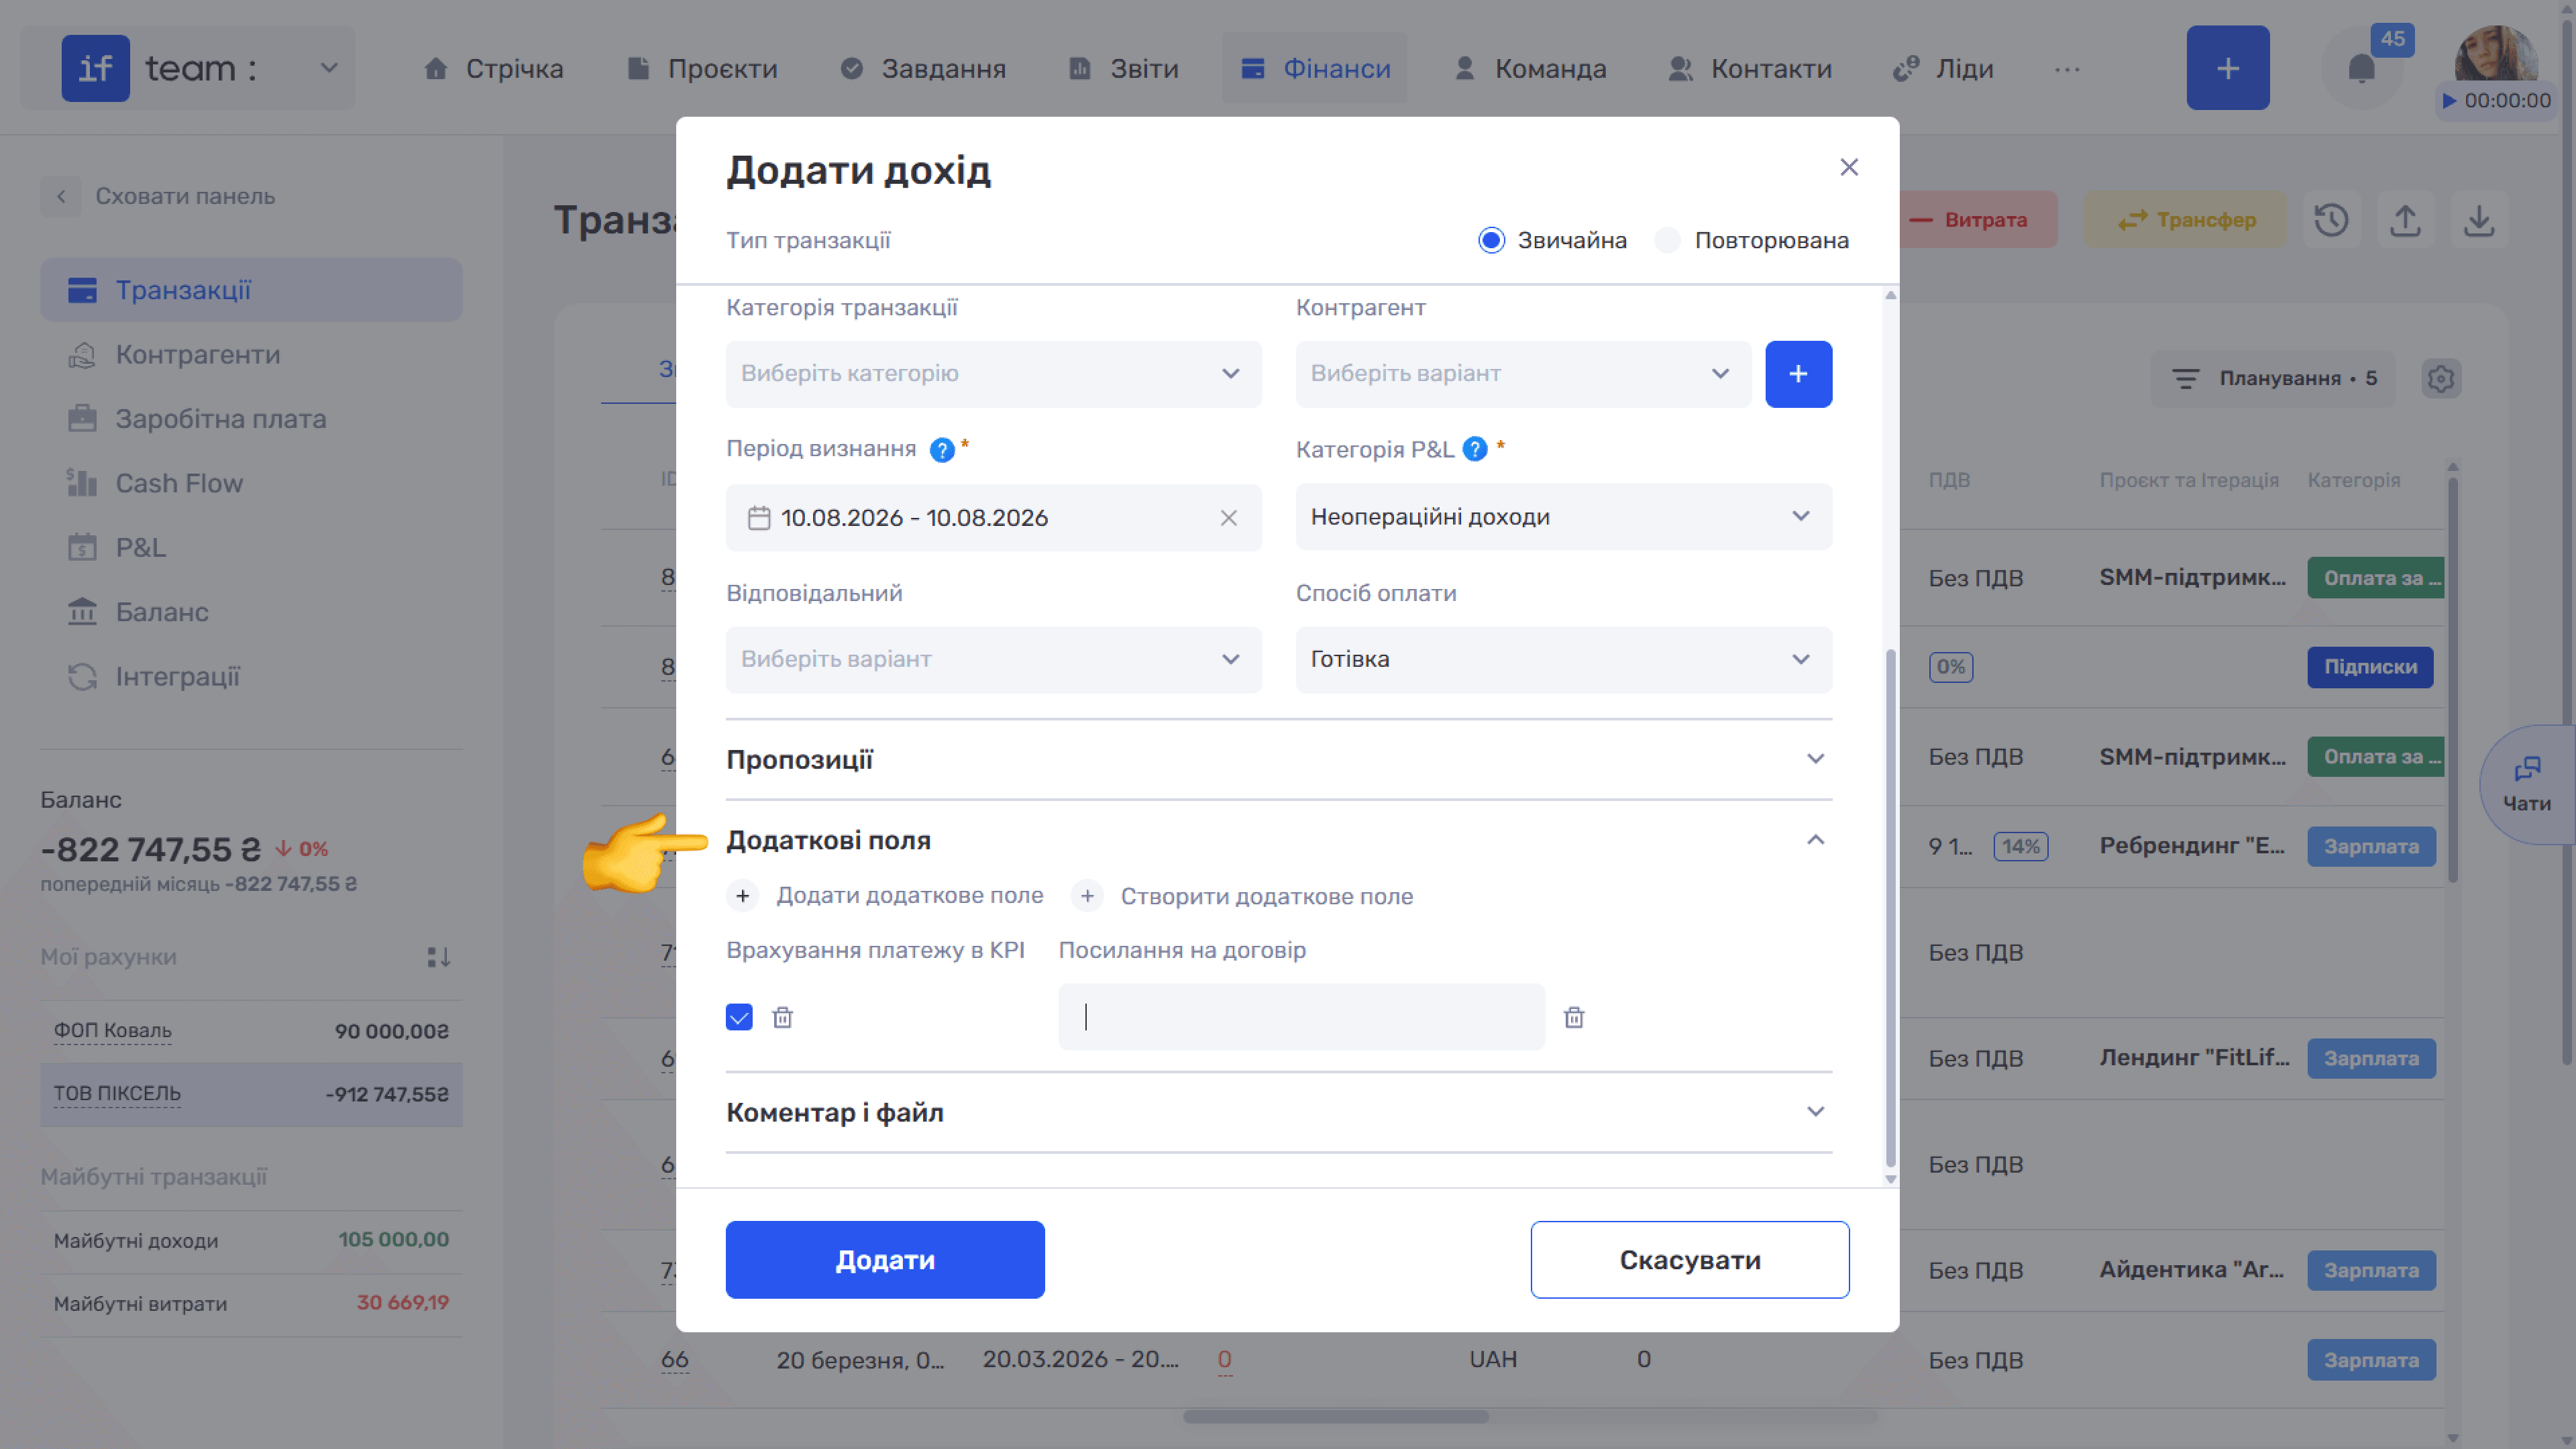Uncheck Врахування платежу в KPI checkbox
This screenshot has width=2576, height=1449.
739,1018
